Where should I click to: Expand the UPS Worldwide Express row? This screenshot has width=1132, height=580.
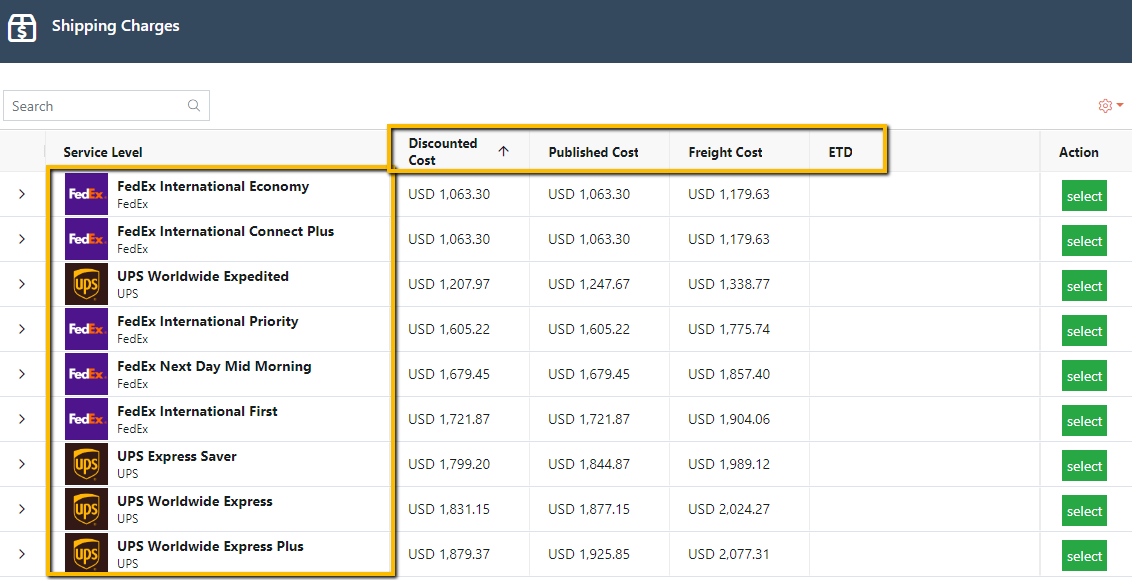pyautogui.click(x=22, y=508)
